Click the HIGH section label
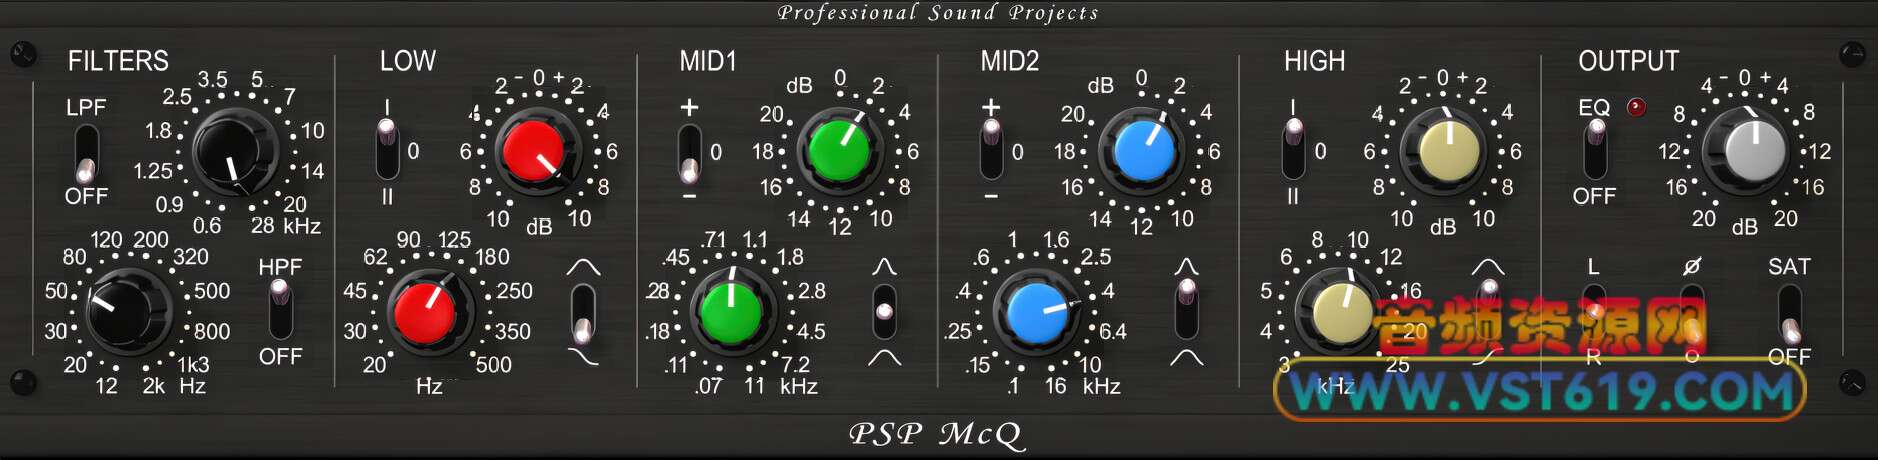The width and height of the screenshot is (1878, 460). 1315,61
